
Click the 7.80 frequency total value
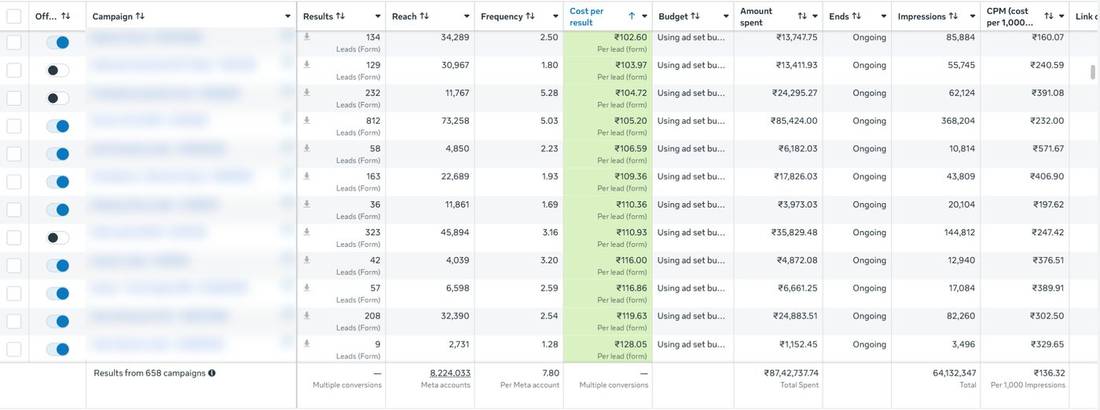coord(550,373)
